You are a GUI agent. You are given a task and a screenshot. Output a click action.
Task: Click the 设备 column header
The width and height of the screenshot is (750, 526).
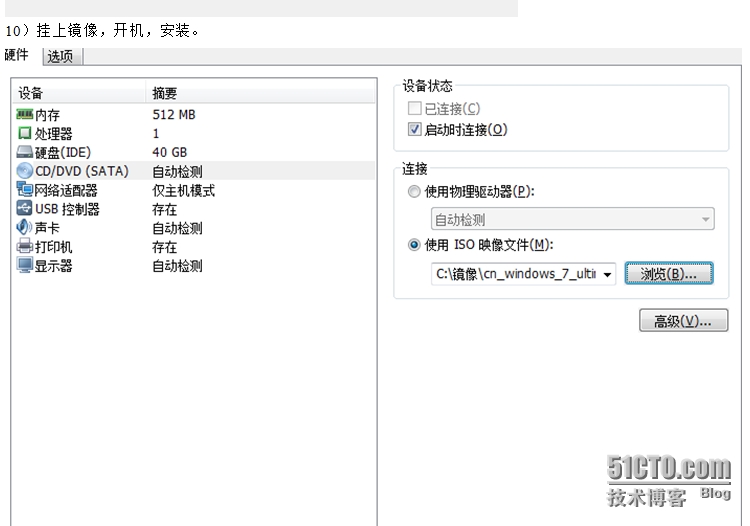(79, 92)
